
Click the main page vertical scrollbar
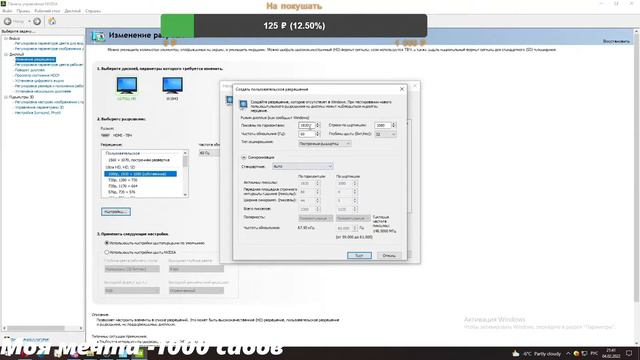pyautogui.click(x=637, y=186)
